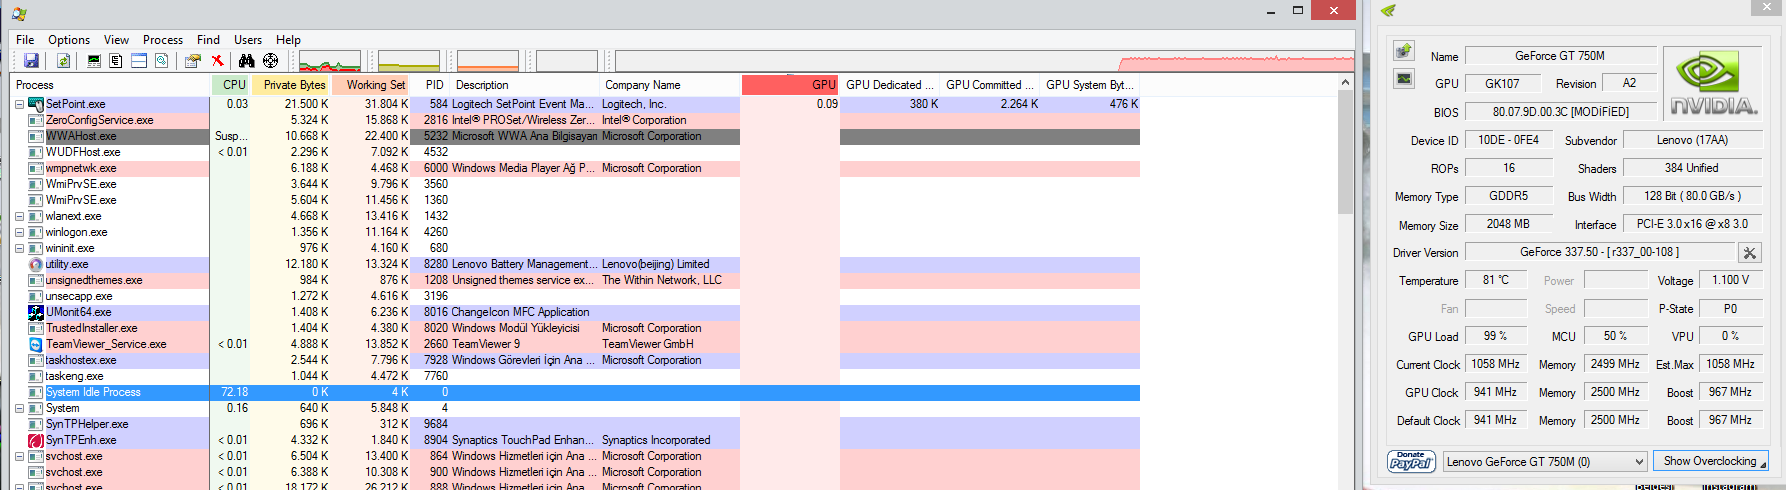Sort by the PID column header
Image resolution: width=1786 pixels, height=490 pixels.
coord(431,85)
